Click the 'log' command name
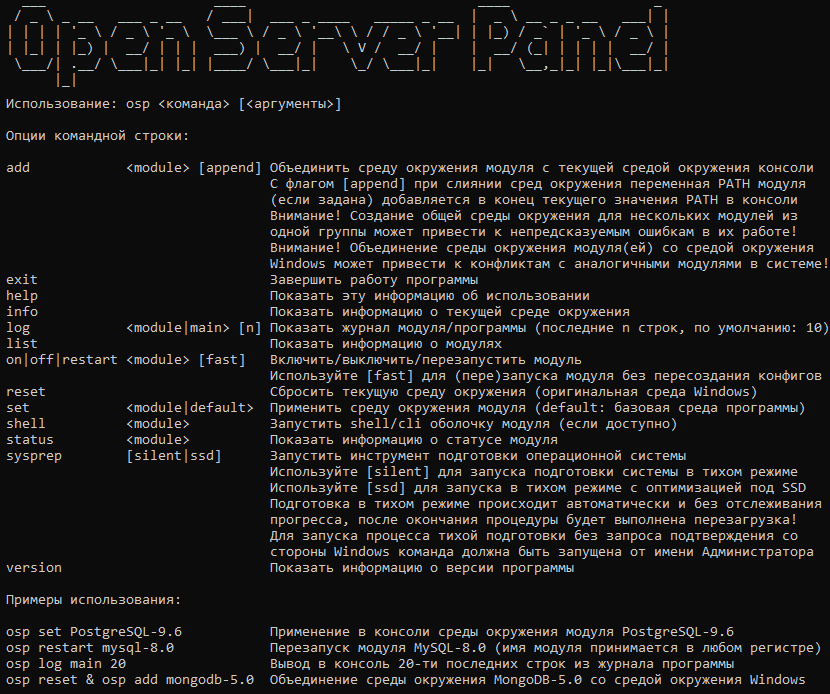This screenshot has width=830, height=694. [18, 328]
